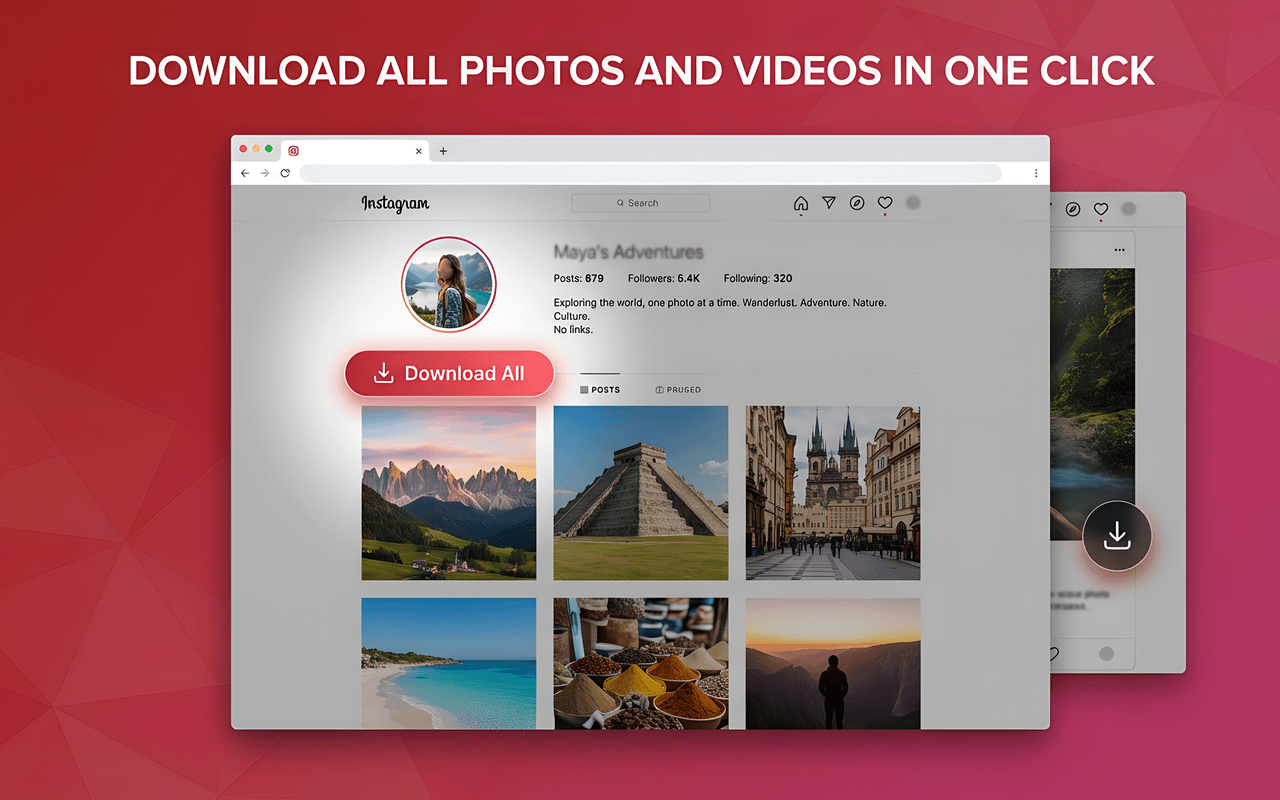Click the Instagram home icon
The width and height of the screenshot is (1280, 800).
[800, 203]
